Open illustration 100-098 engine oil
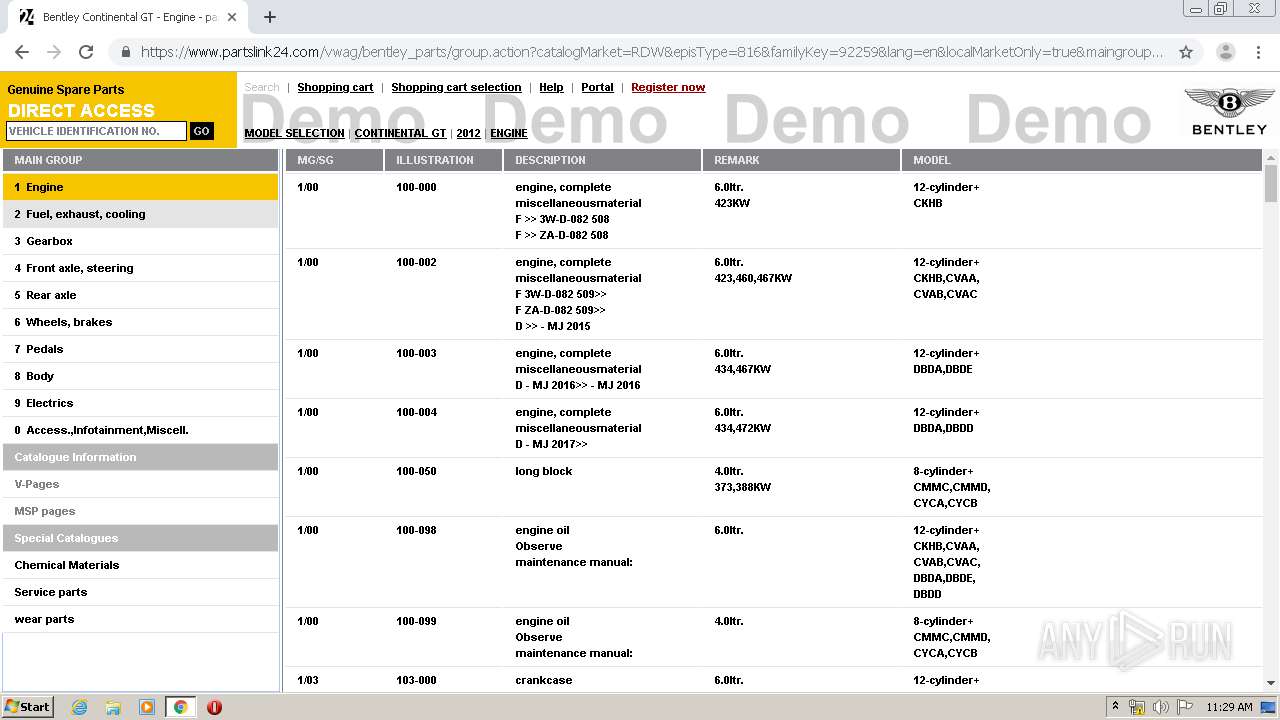Viewport: 1280px width, 720px height. coord(774,562)
